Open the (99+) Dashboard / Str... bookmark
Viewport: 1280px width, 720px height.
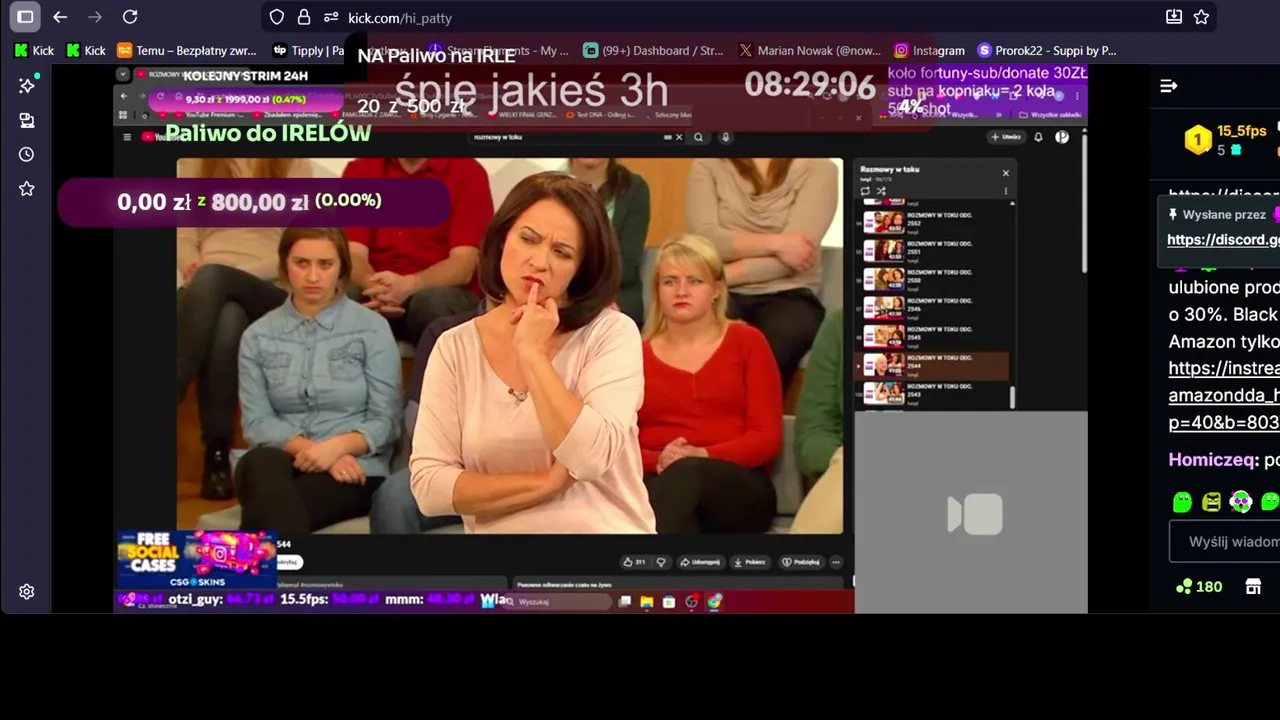click(x=653, y=50)
